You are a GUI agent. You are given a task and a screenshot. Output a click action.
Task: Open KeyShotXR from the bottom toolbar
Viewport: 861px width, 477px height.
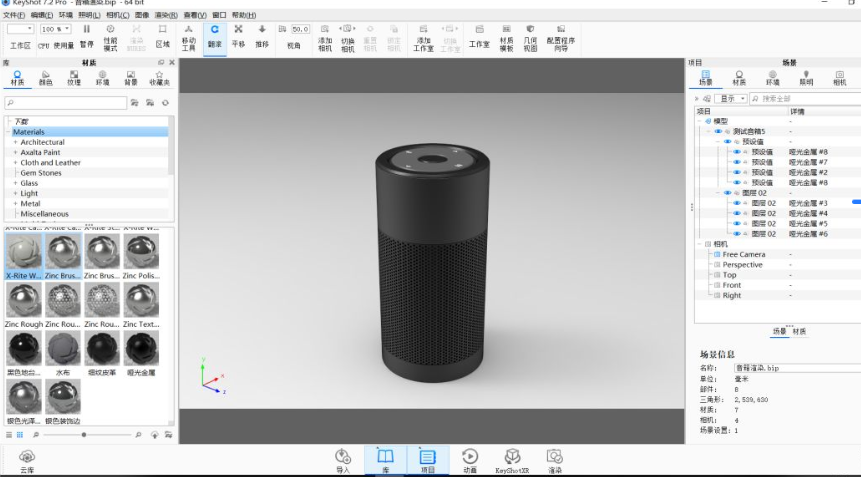point(512,459)
